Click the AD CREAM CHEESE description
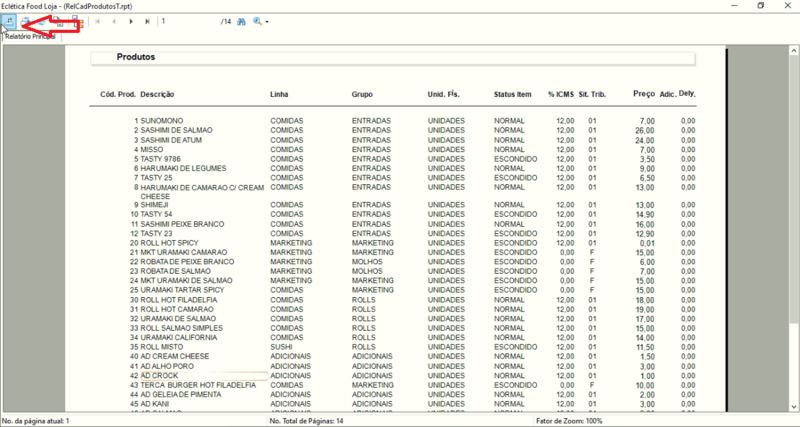The image size is (800, 427). point(174,356)
